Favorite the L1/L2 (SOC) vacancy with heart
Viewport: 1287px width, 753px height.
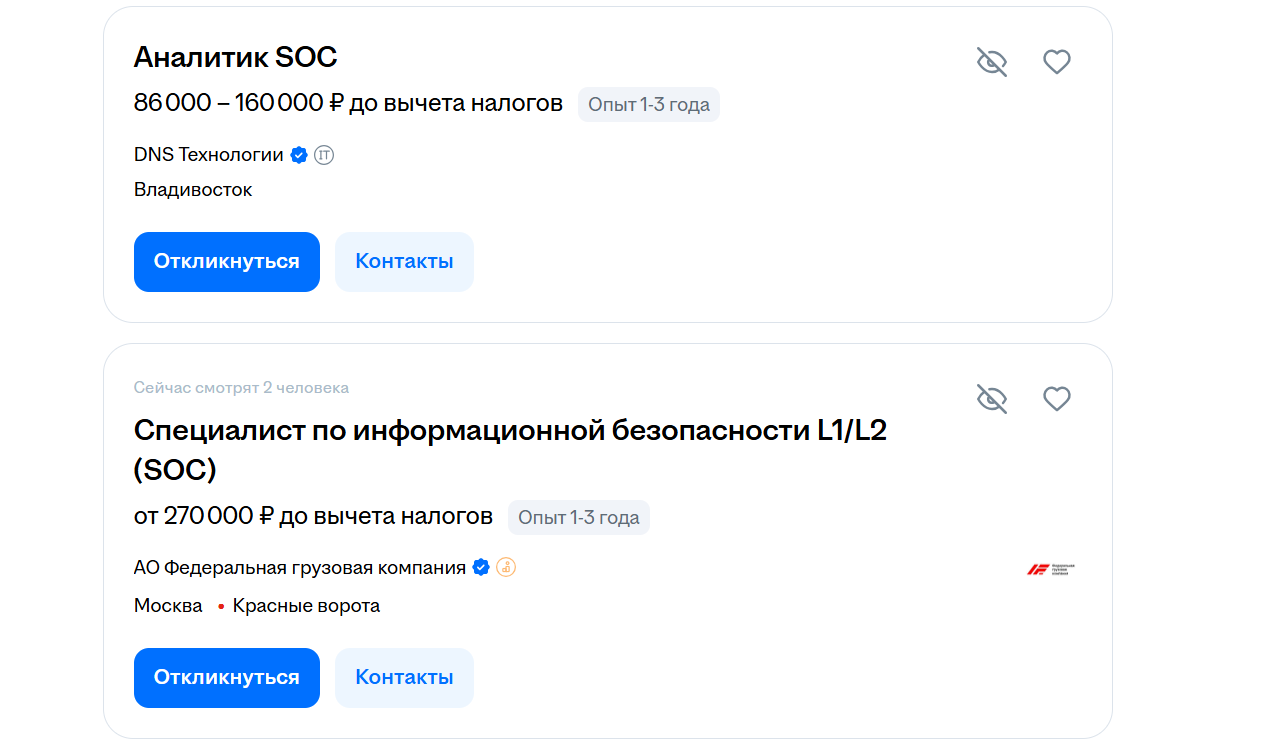click(x=1057, y=399)
